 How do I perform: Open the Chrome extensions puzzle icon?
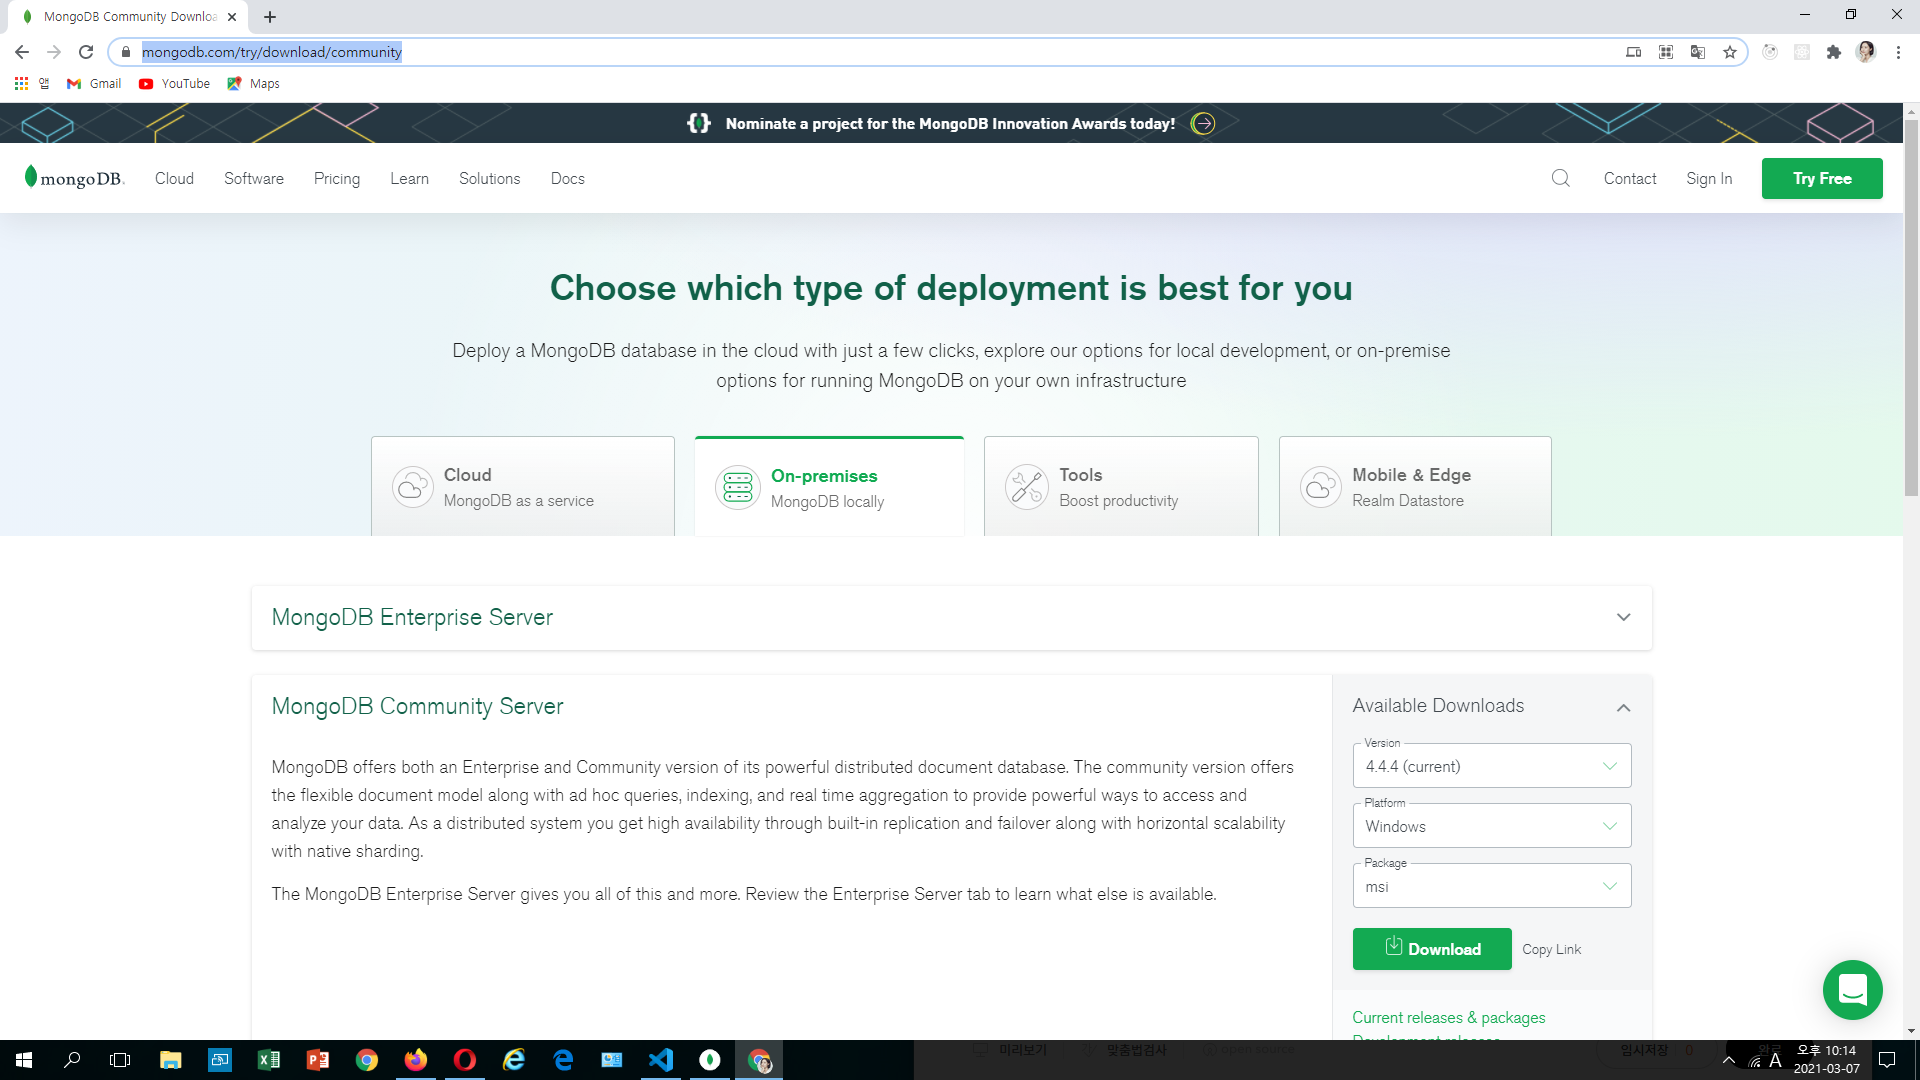pyautogui.click(x=1833, y=52)
